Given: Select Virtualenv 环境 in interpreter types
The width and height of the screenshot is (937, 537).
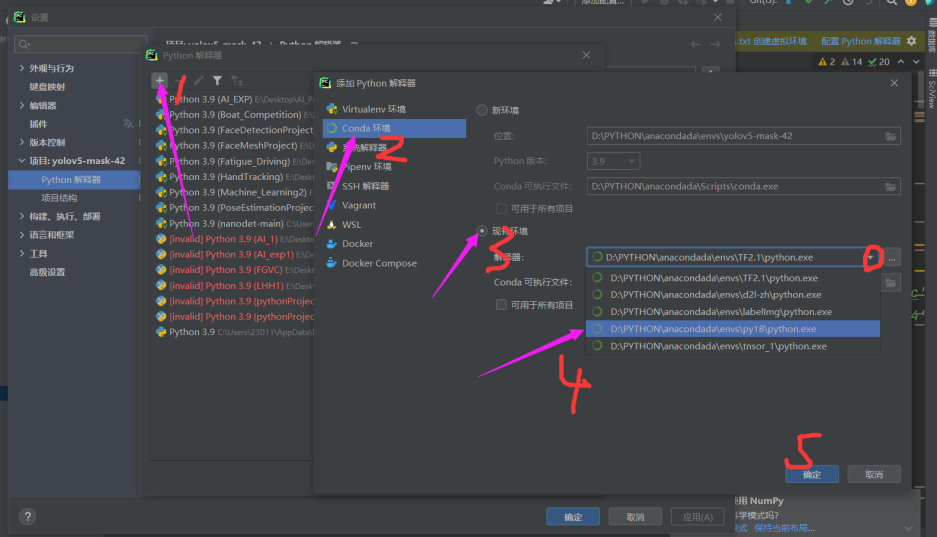Looking at the screenshot, I should tap(394, 109).
